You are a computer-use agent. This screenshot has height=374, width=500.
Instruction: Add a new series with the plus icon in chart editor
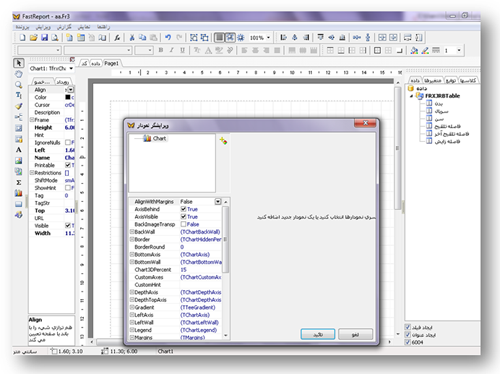coord(223,141)
